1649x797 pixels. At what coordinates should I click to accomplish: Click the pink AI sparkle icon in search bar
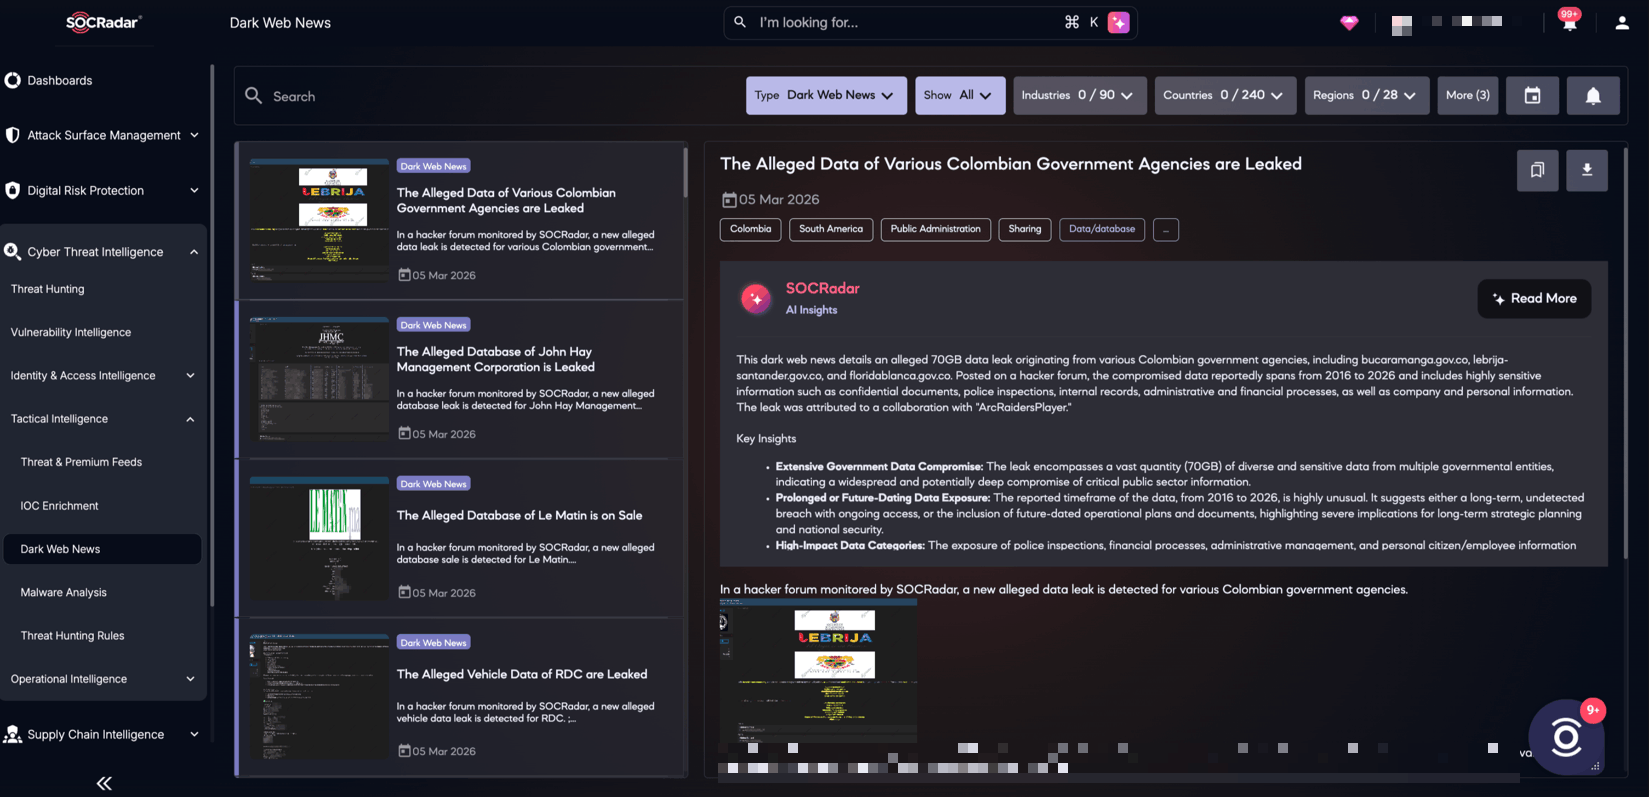click(1119, 22)
